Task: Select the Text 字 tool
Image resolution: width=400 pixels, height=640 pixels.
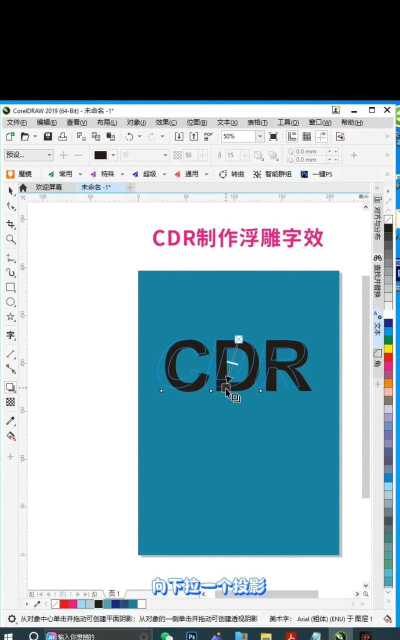Action: coord(11,335)
